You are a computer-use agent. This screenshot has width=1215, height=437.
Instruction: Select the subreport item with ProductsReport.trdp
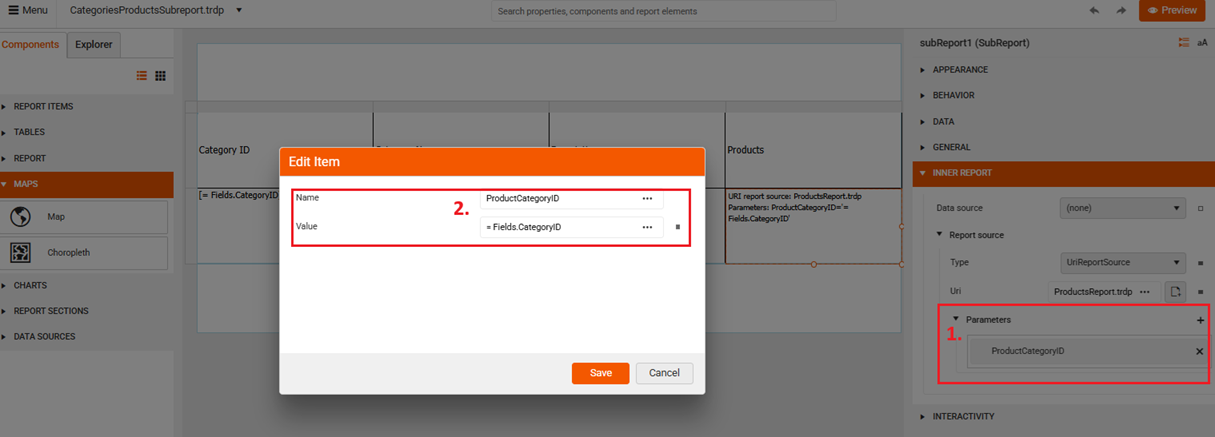pos(814,226)
